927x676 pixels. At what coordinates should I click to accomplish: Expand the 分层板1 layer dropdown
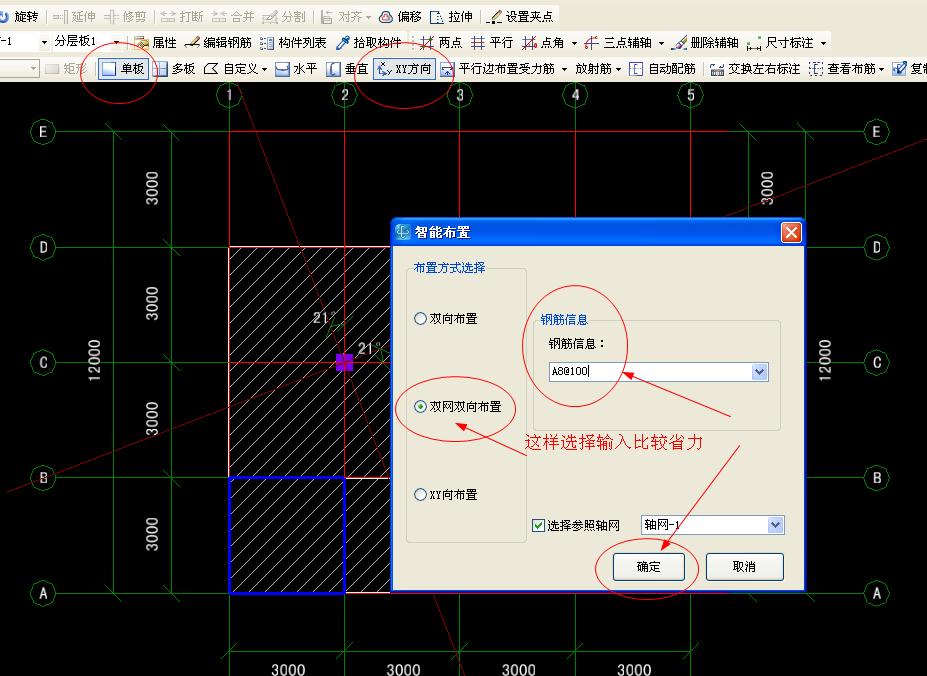[116, 43]
